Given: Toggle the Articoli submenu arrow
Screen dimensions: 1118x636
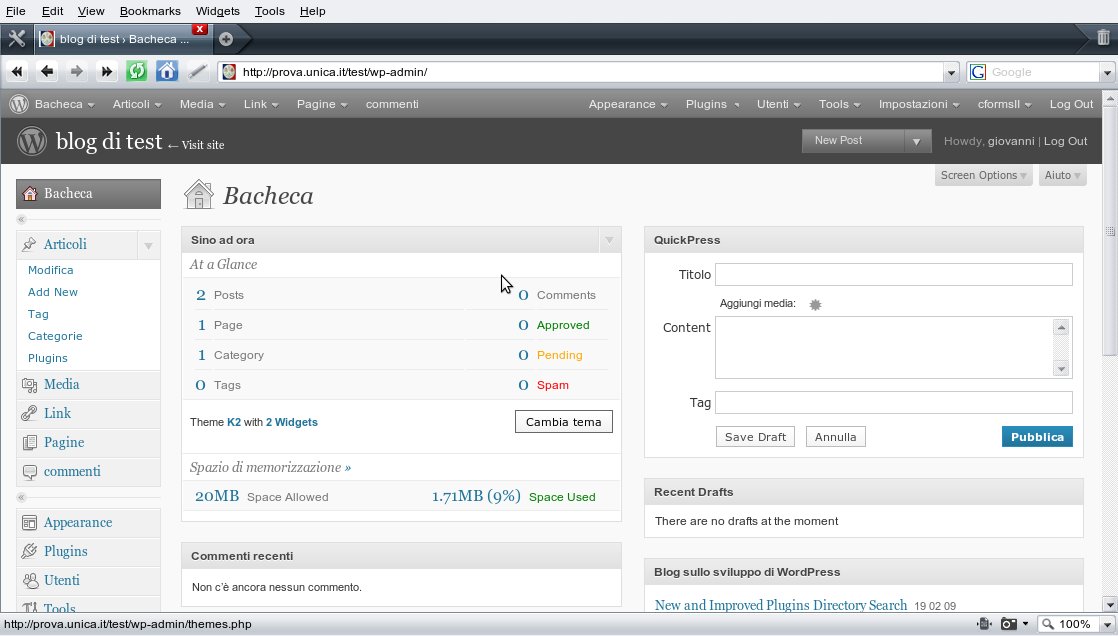Looking at the screenshot, I should [x=148, y=245].
